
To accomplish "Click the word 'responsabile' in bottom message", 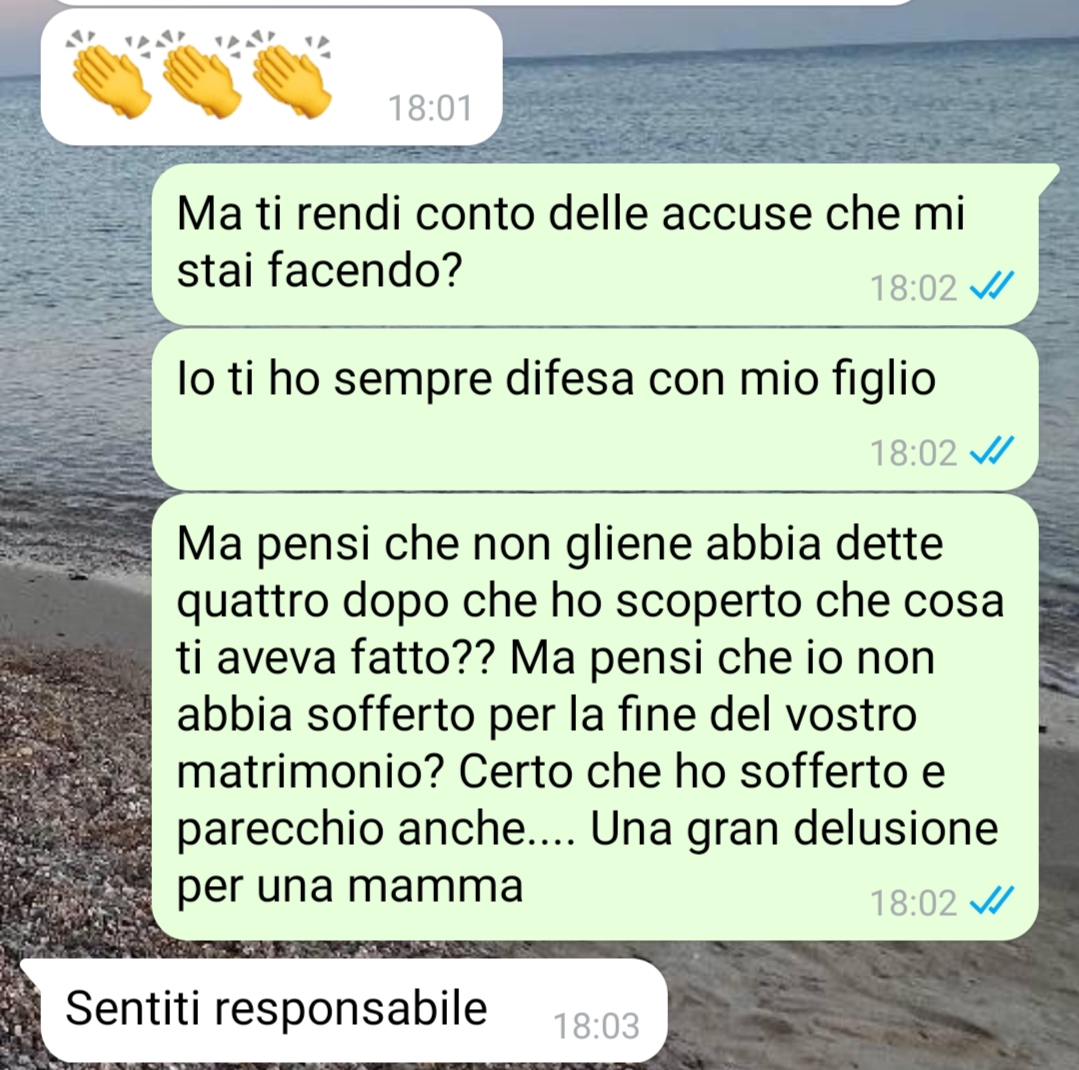I will pyautogui.click(x=351, y=1010).
